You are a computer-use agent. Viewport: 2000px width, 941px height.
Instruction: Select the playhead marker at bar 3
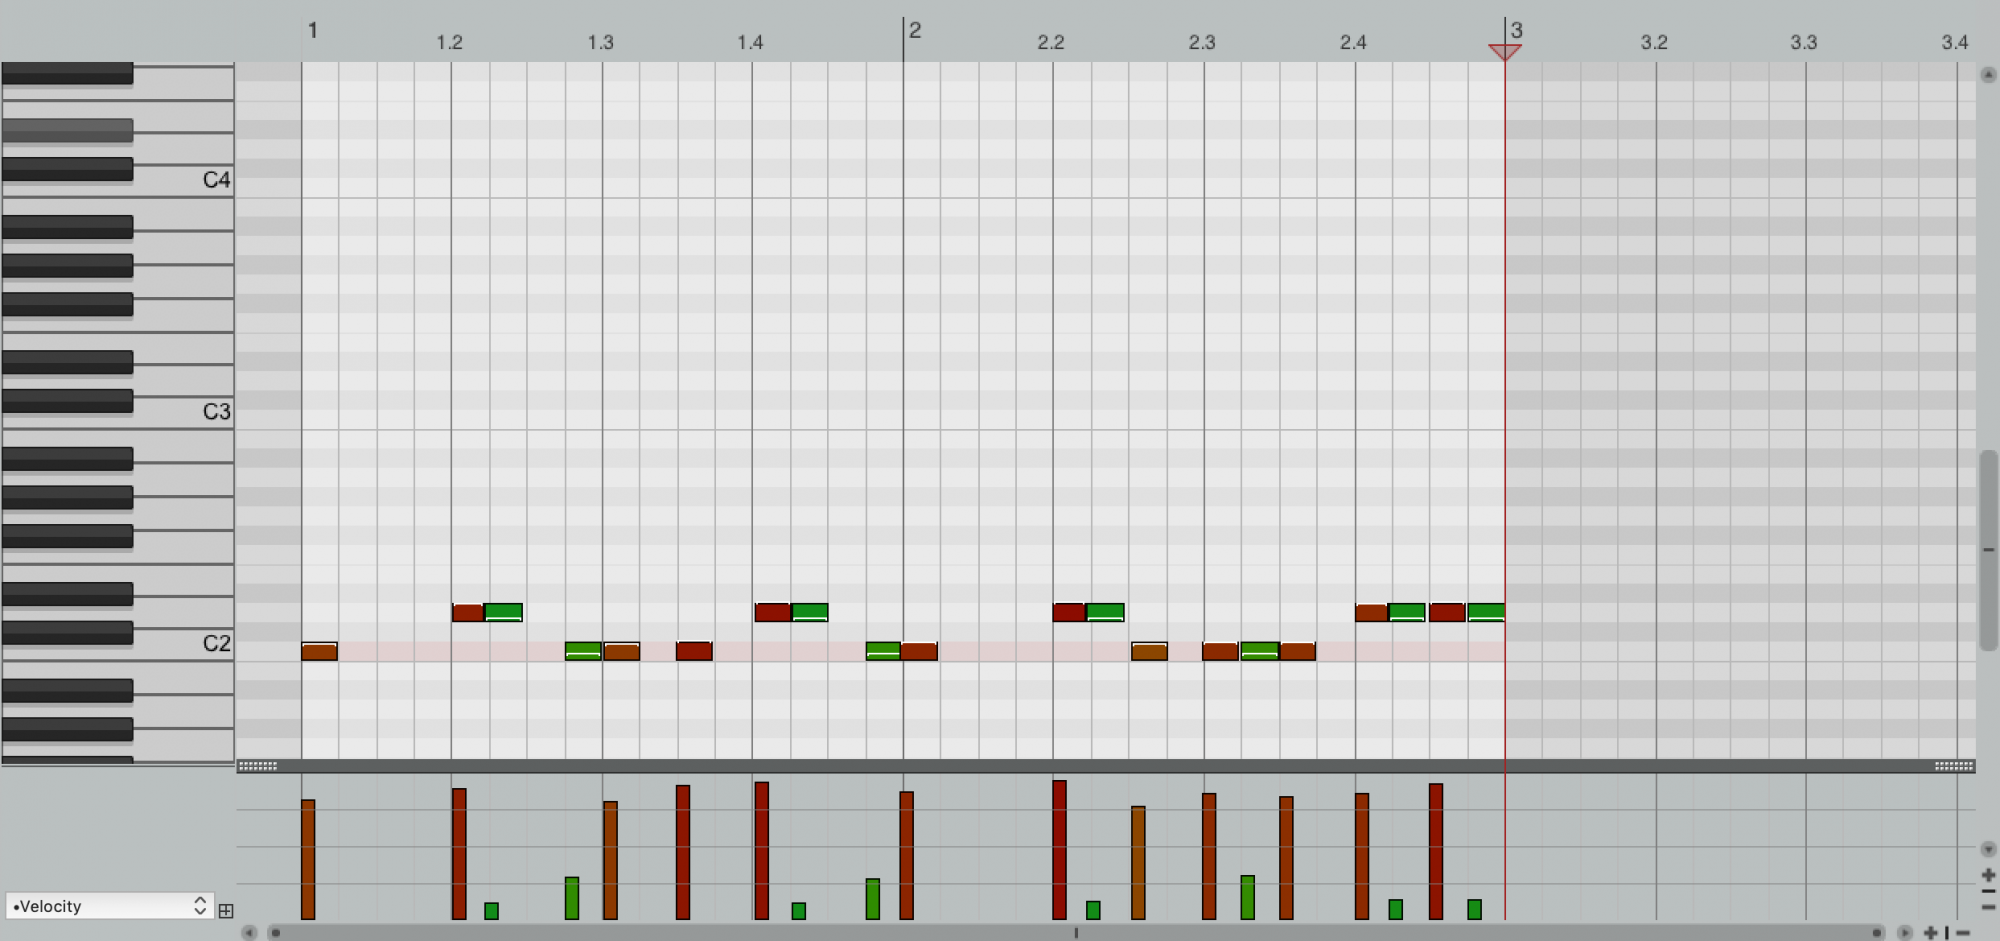pyautogui.click(x=1505, y=48)
